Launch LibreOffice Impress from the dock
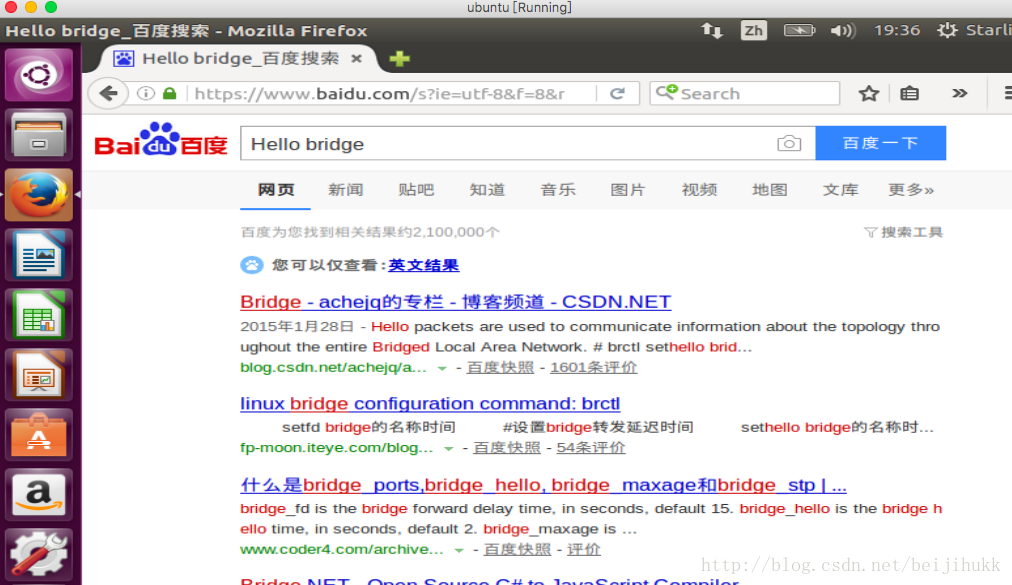 (x=39, y=375)
